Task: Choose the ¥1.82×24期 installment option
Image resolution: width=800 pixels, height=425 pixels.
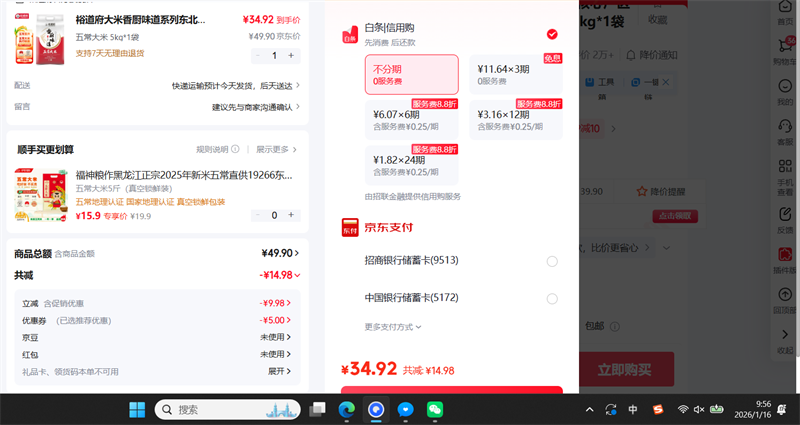Action: [412, 165]
